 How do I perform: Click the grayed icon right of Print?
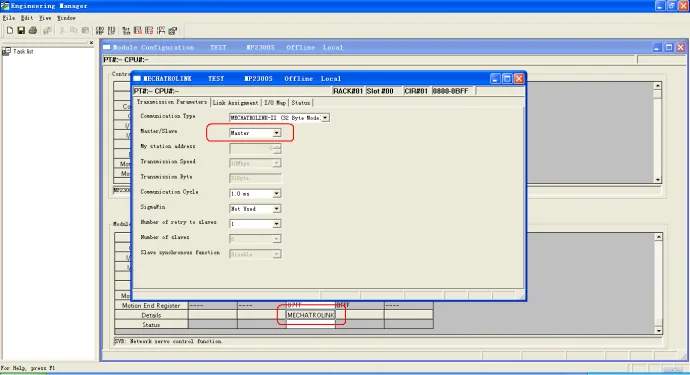point(47,30)
